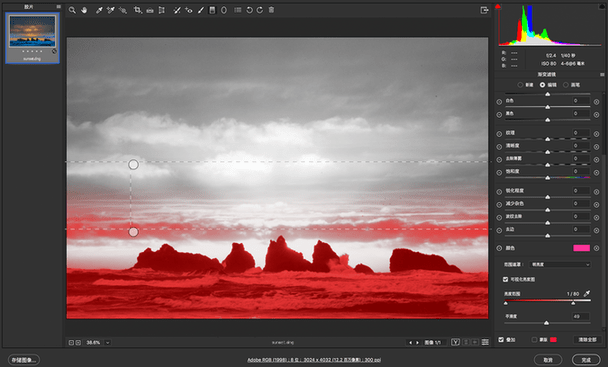Image resolution: width=608 pixels, height=367 pixels.
Task: Open the 范围遮罩 dropdown
Action: pyautogui.click(x=560, y=265)
